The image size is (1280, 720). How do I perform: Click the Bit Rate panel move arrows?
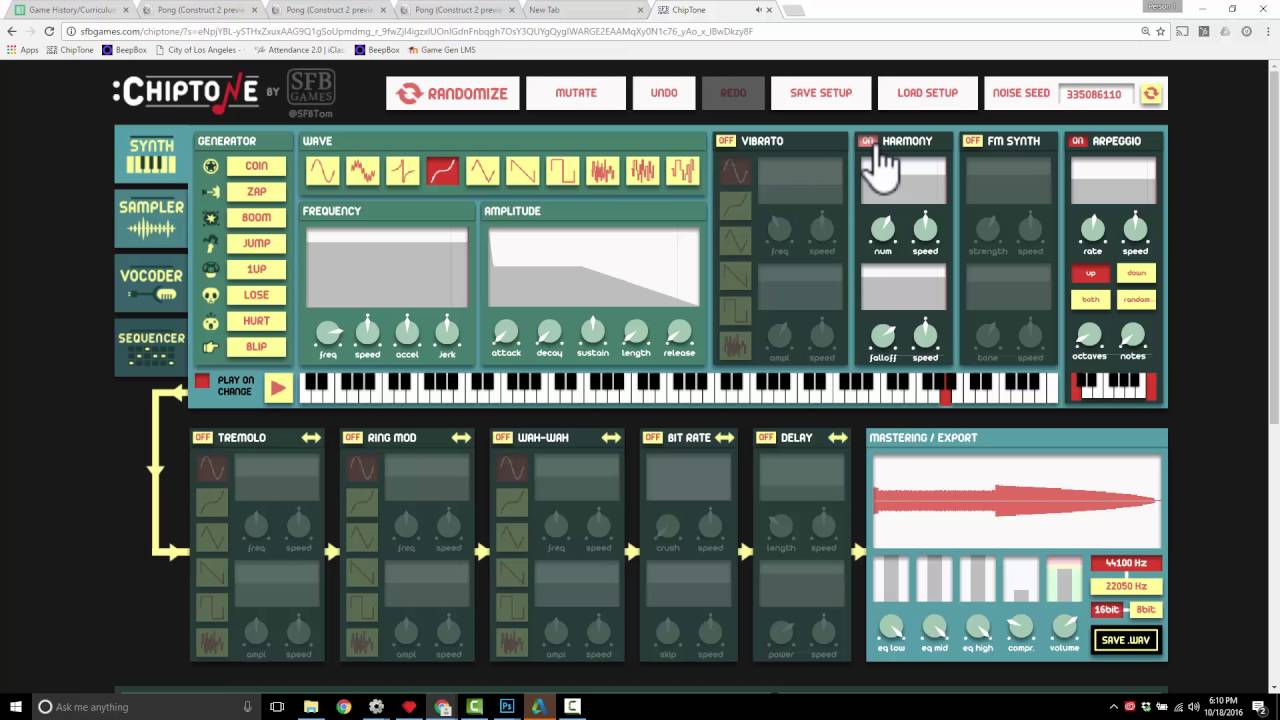pyautogui.click(x=724, y=438)
